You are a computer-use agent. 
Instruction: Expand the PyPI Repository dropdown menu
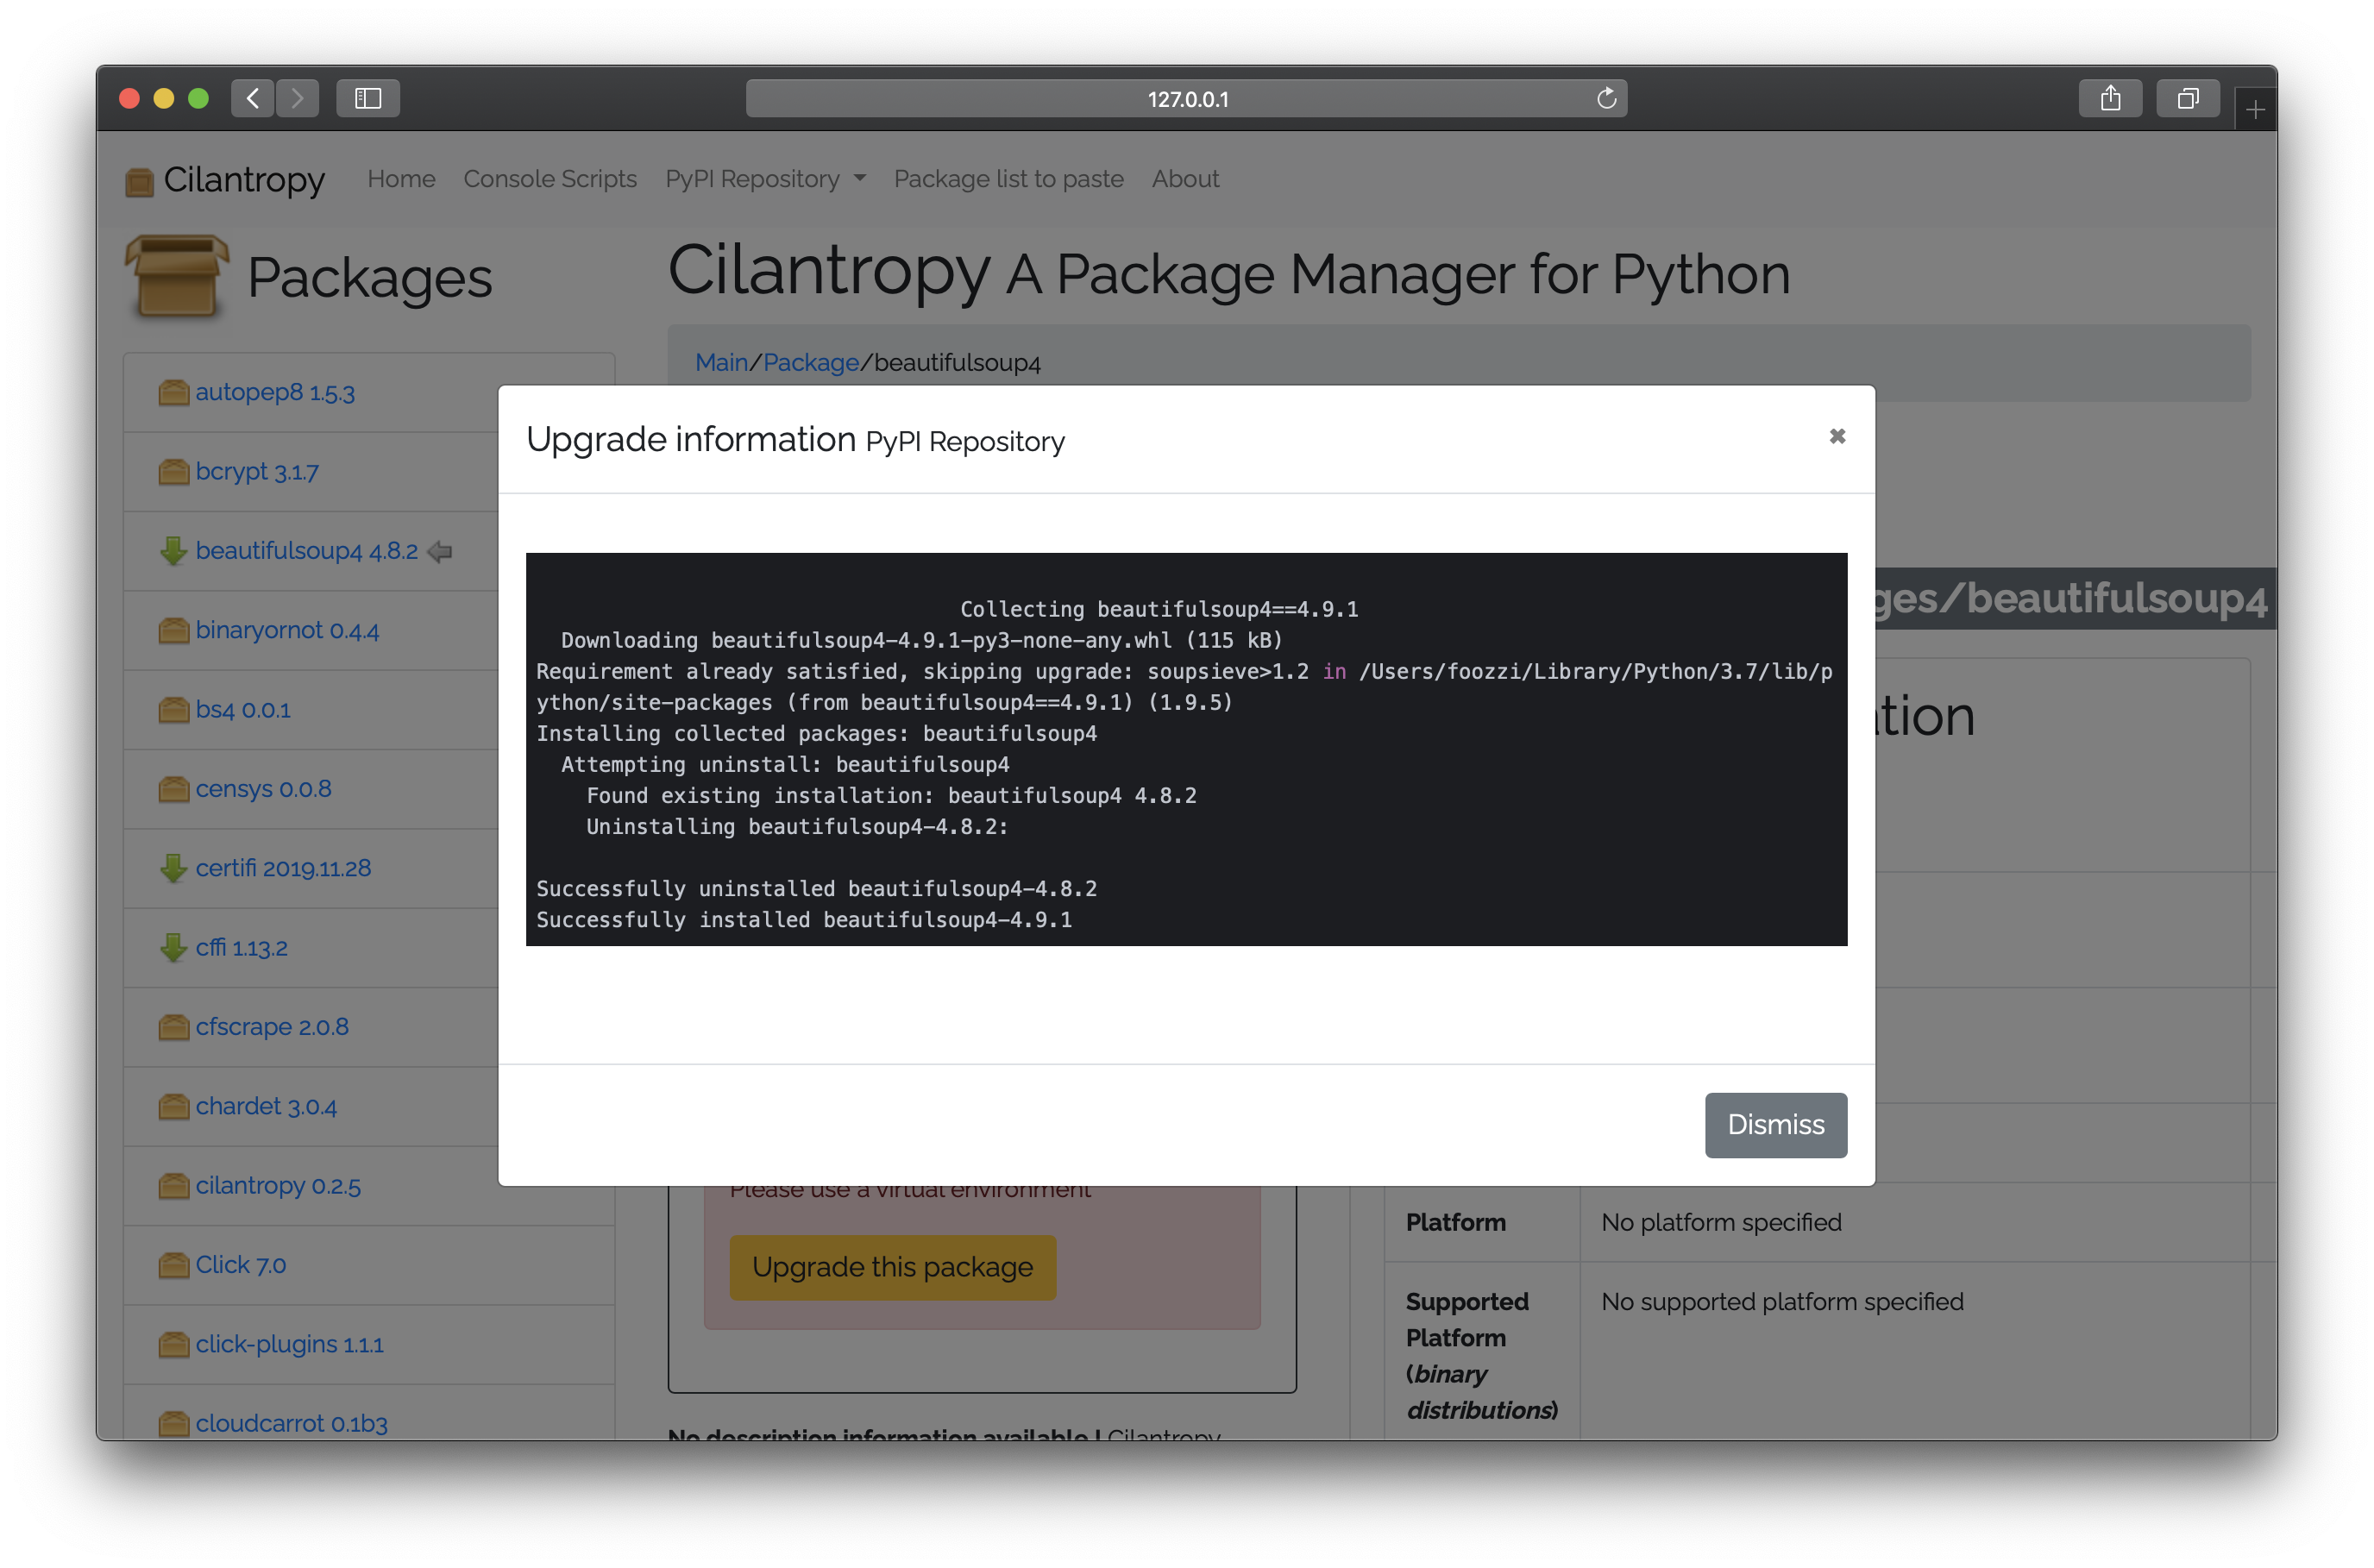(765, 179)
